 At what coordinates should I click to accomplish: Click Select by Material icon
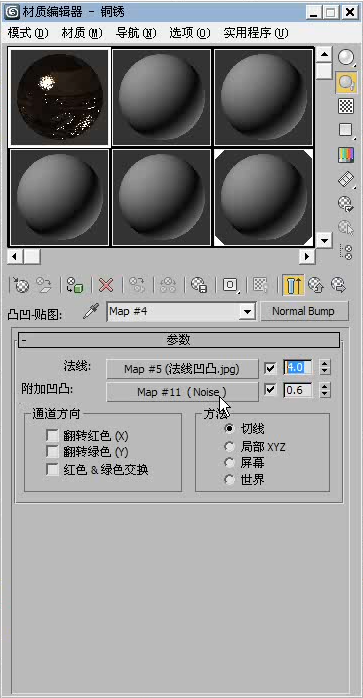pos(346,228)
